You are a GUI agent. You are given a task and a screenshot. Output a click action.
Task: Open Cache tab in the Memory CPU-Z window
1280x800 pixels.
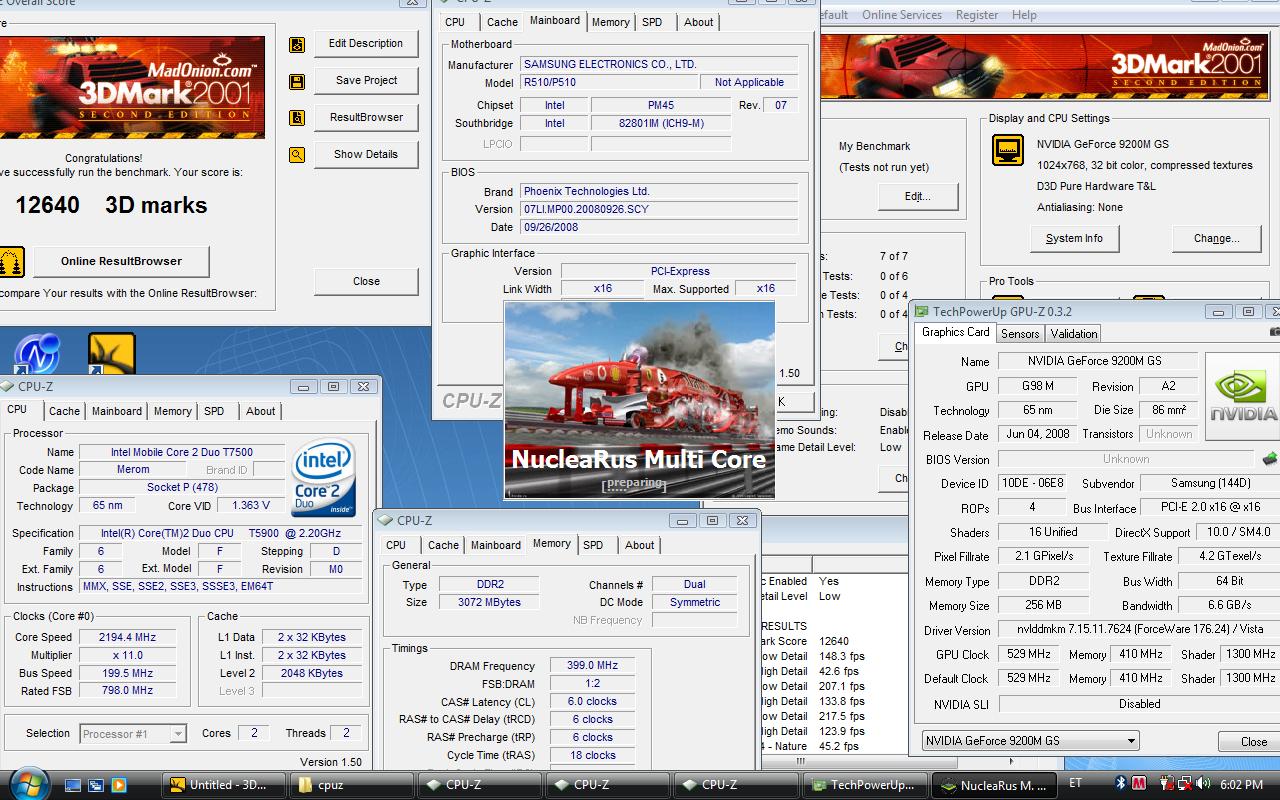(443, 545)
